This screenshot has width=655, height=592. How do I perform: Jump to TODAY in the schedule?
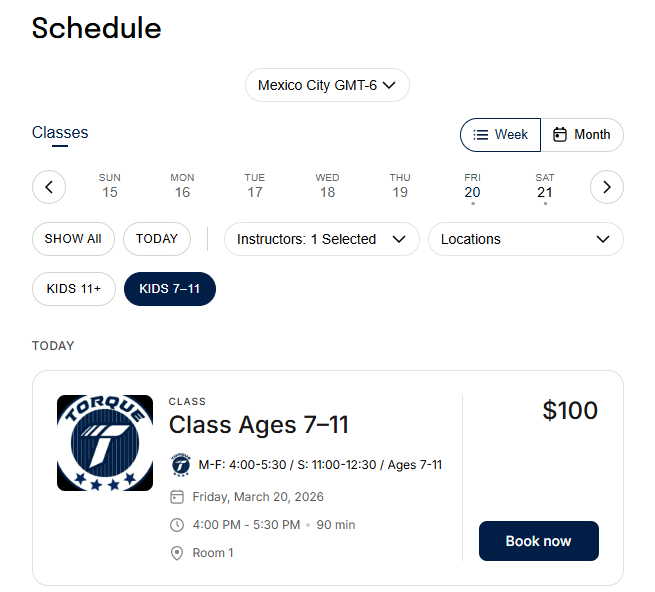[157, 239]
